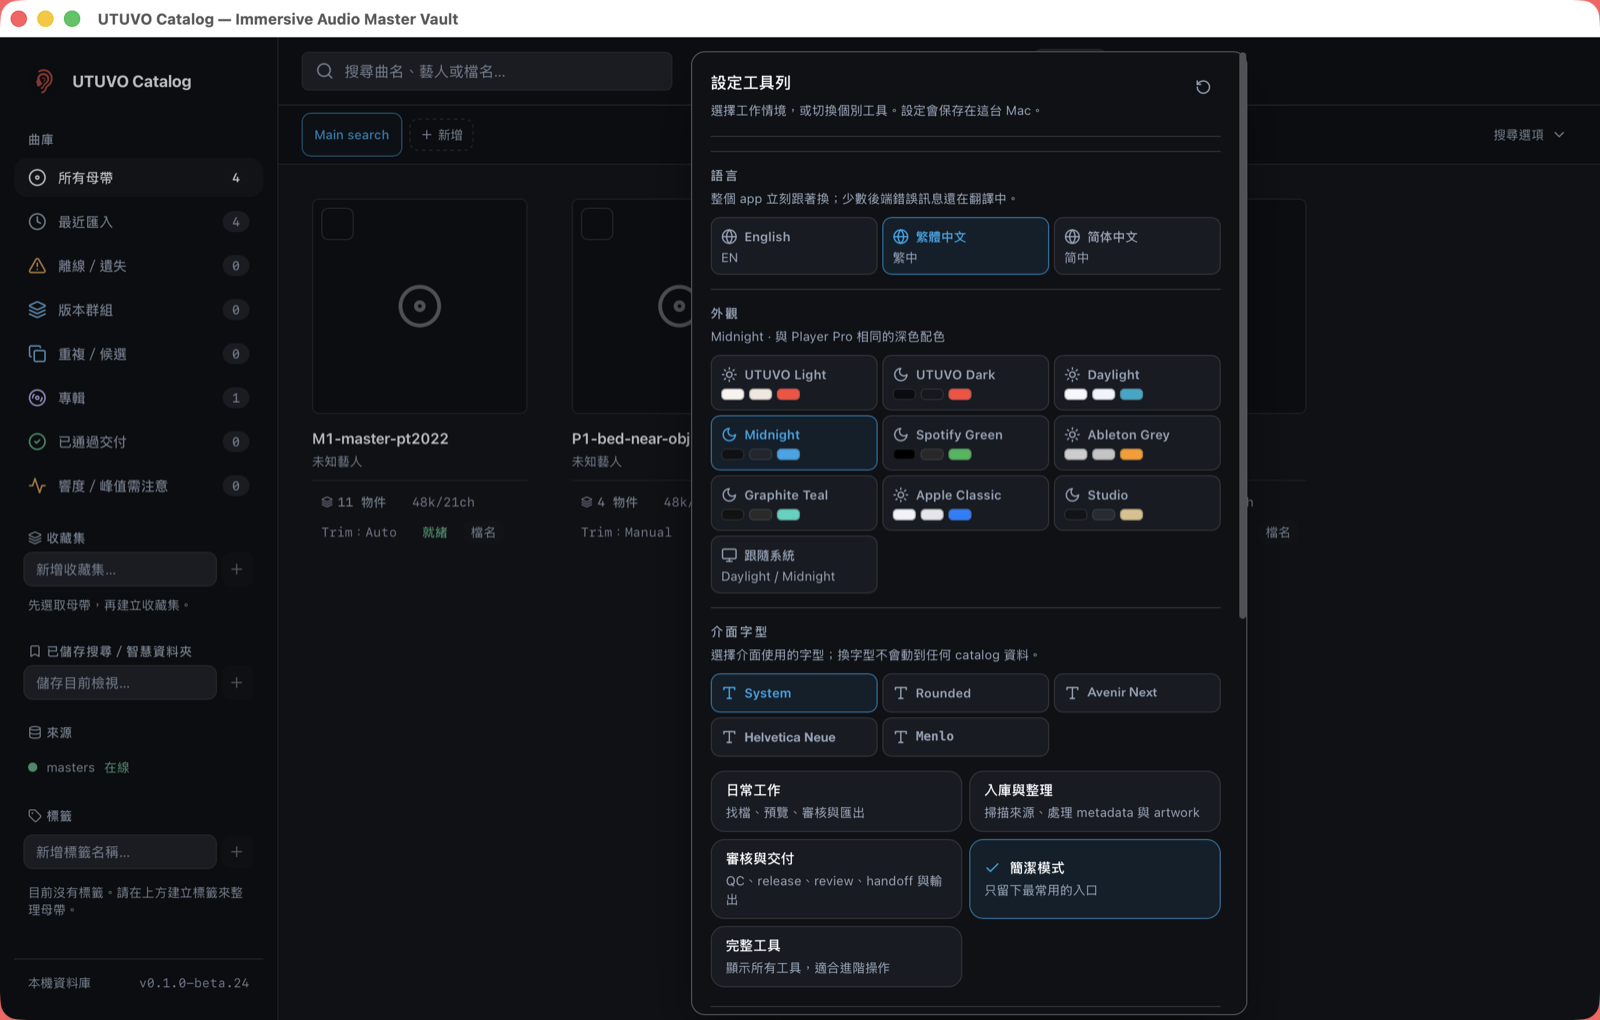Click the reset icon in toolbar settings panel

[x=1203, y=87]
